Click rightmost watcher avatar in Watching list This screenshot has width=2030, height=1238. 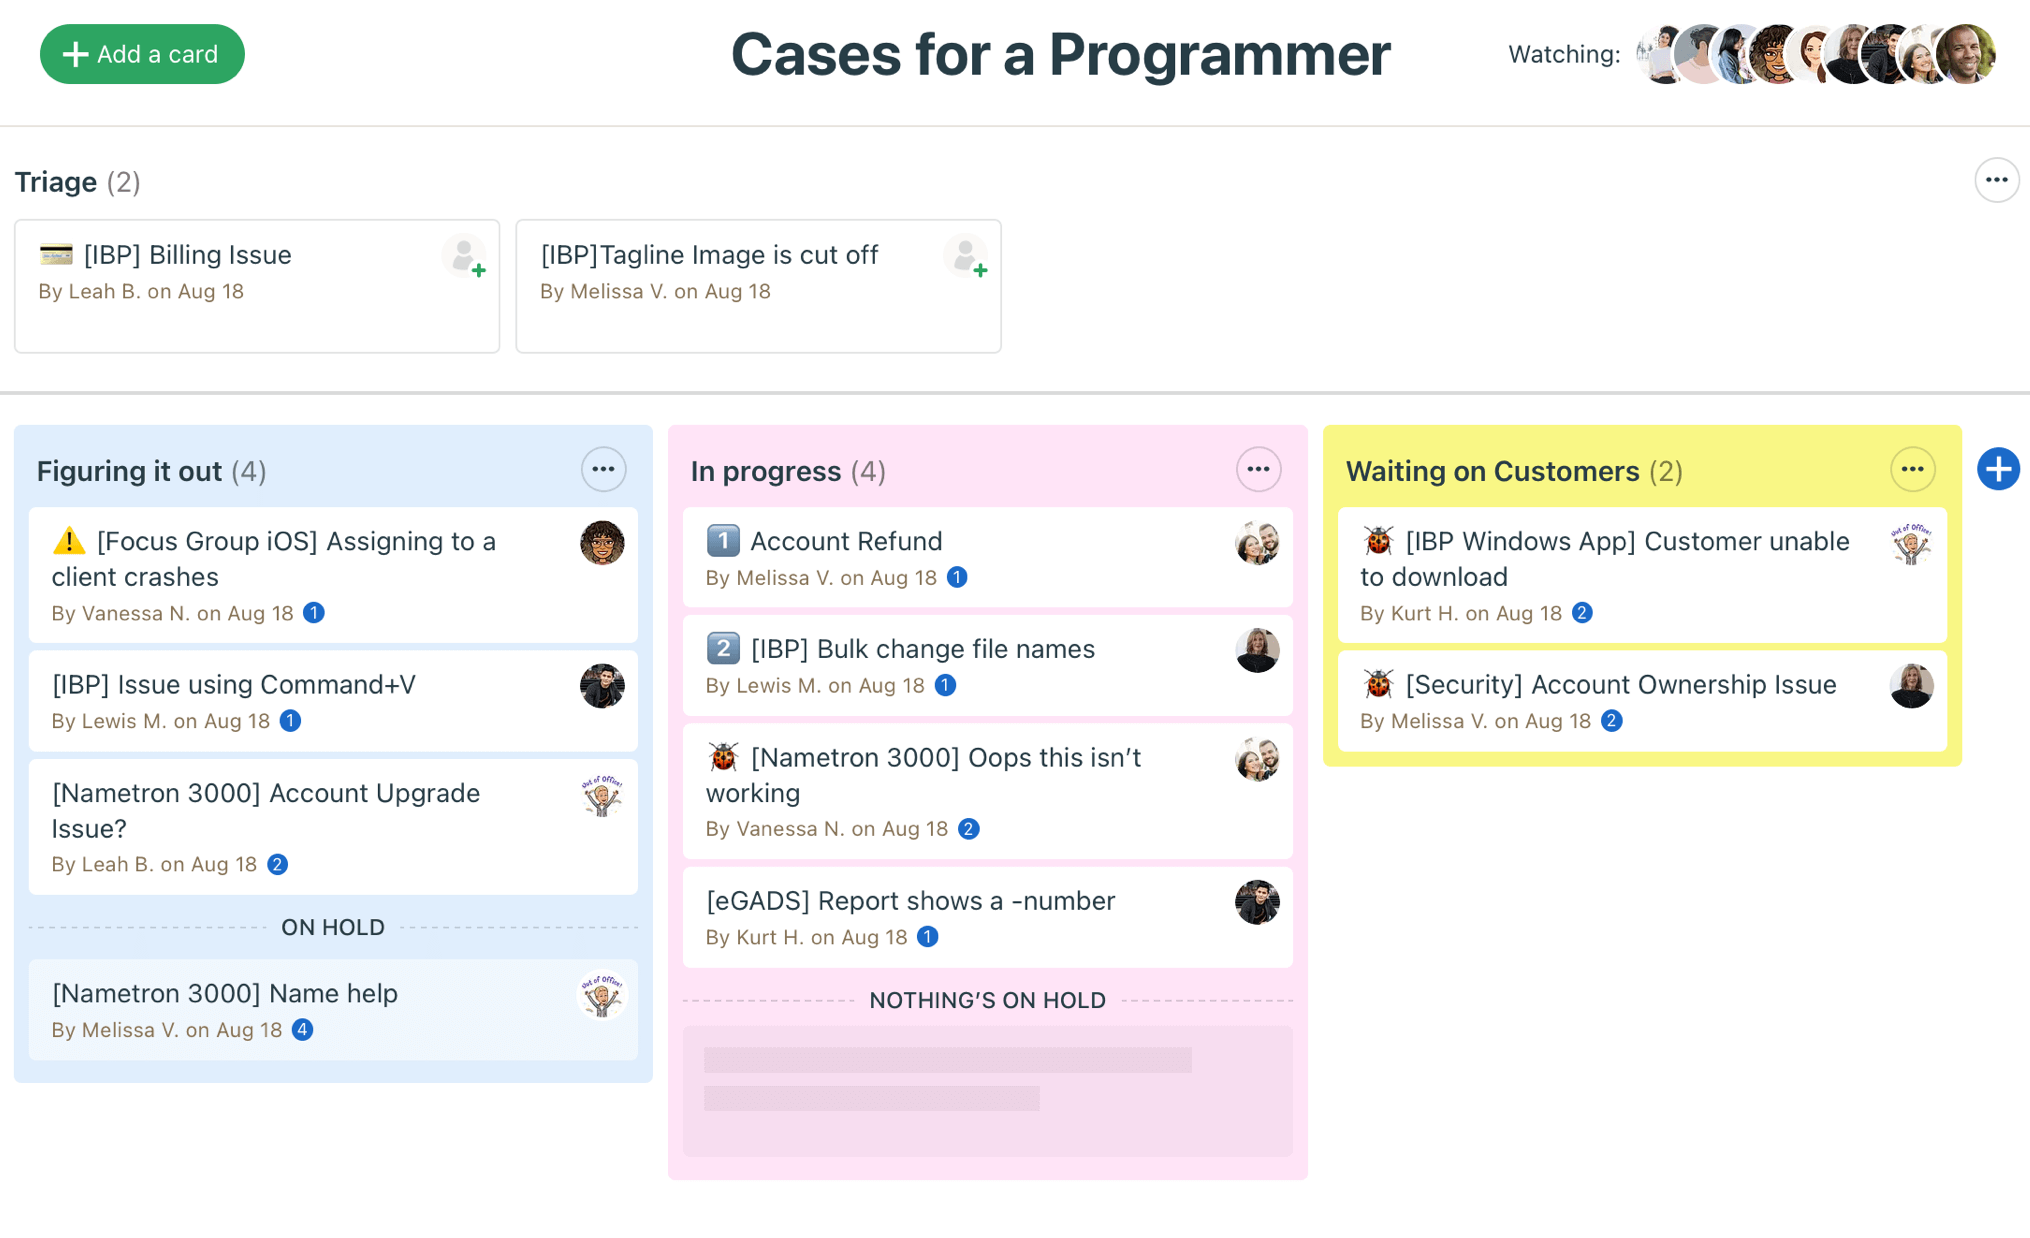pyautogui.click(x=1967, y=54)
